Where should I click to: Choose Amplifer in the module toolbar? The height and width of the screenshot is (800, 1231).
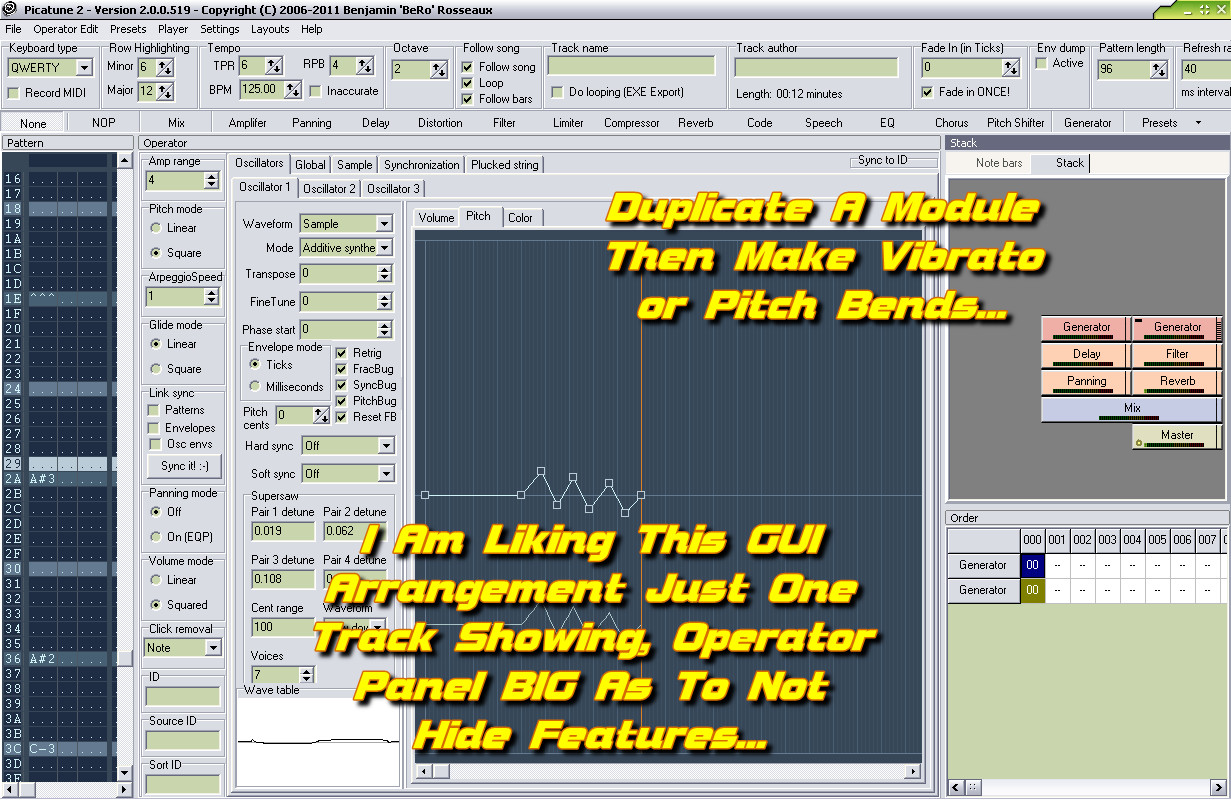[248, 123]
